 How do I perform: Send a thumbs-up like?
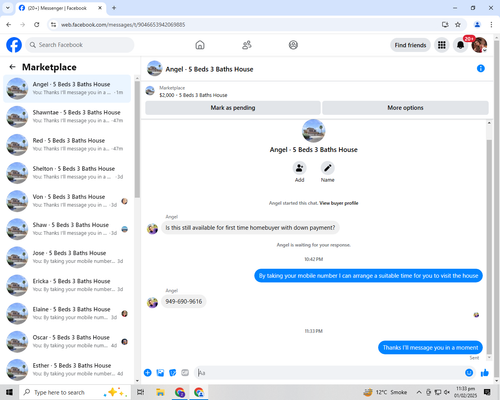pos(485,373)
